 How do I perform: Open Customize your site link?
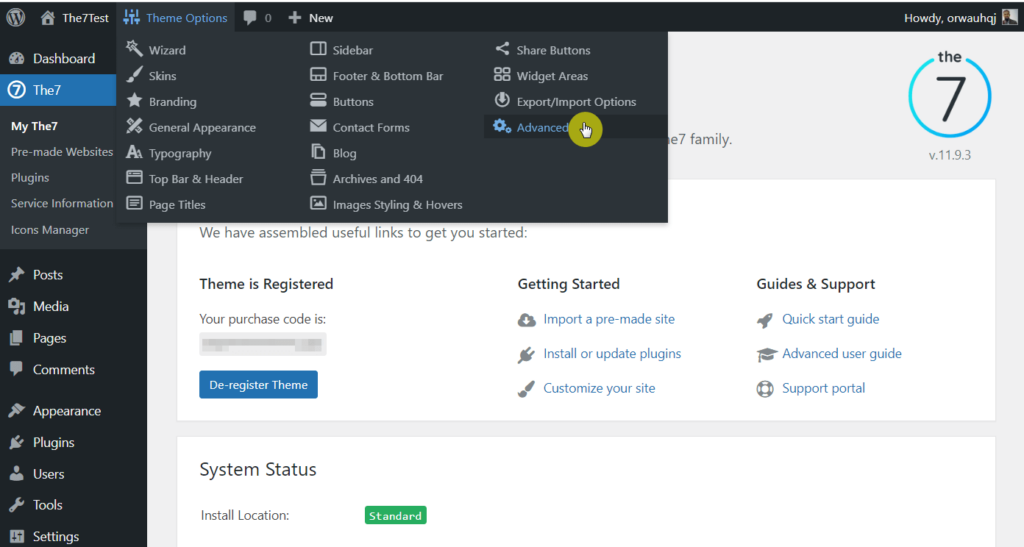(x=599, y=388)
